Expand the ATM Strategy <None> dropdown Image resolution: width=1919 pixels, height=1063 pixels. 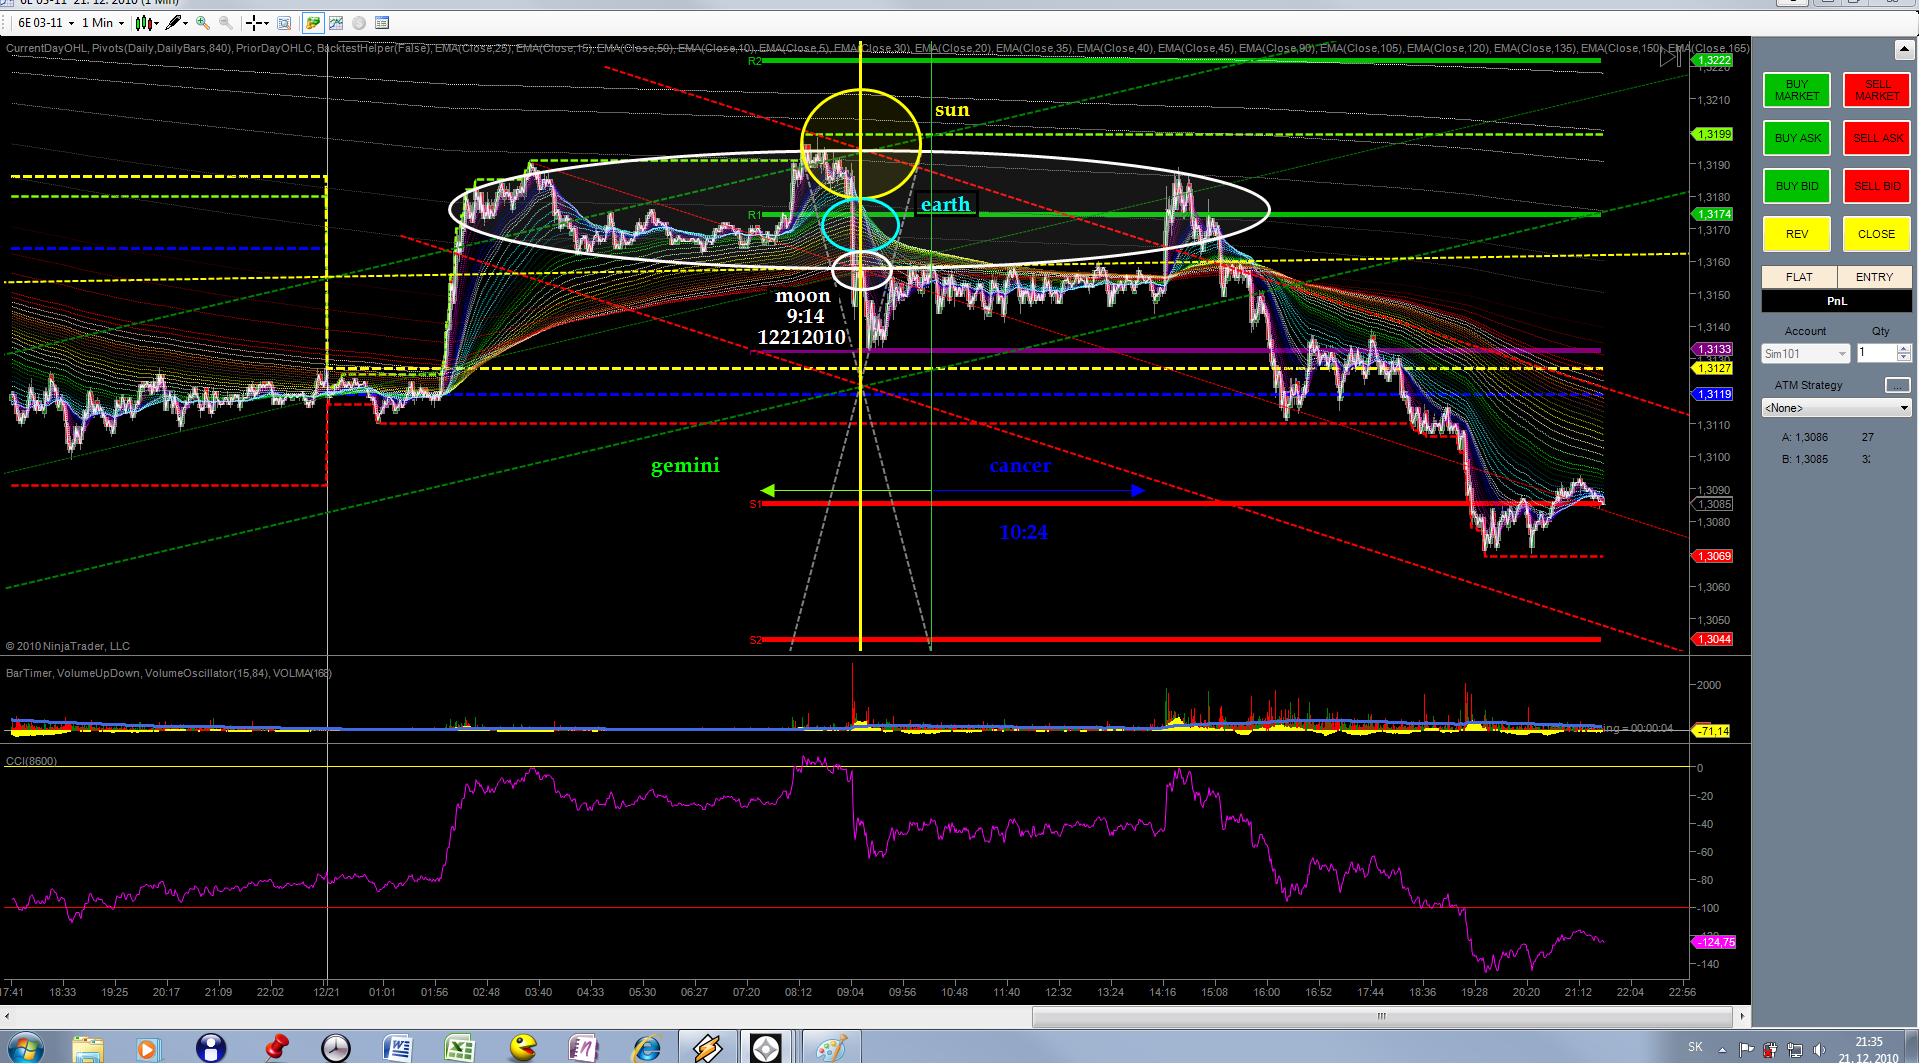(1836, 408)
